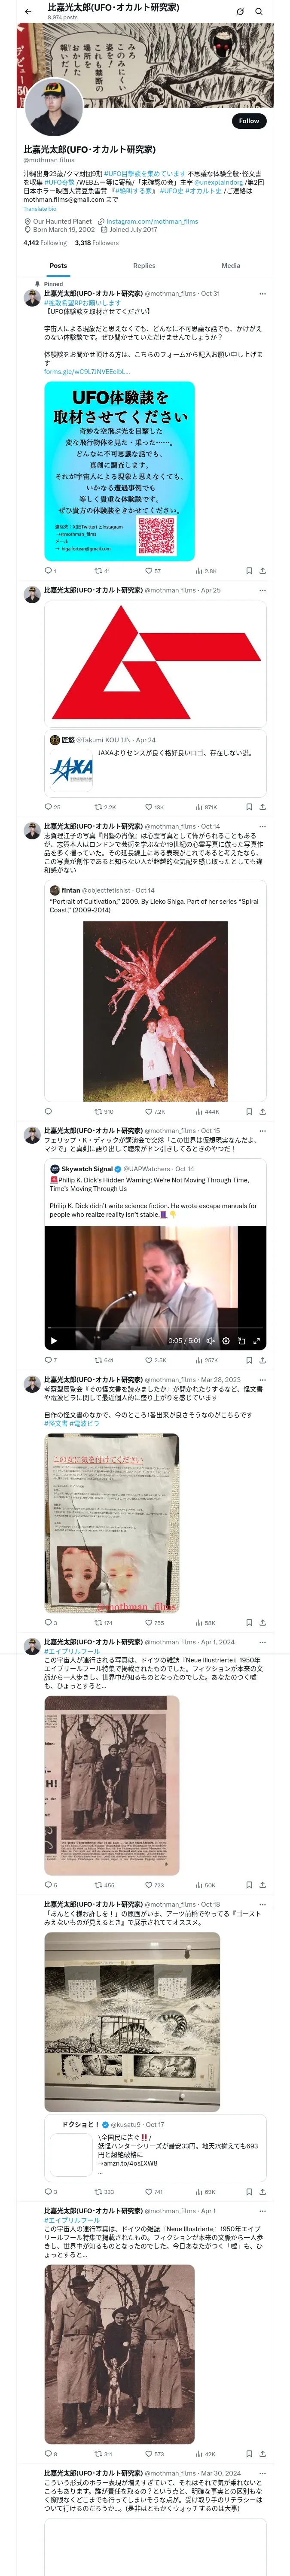Share the Apr 25 logo post

[262, 806]
